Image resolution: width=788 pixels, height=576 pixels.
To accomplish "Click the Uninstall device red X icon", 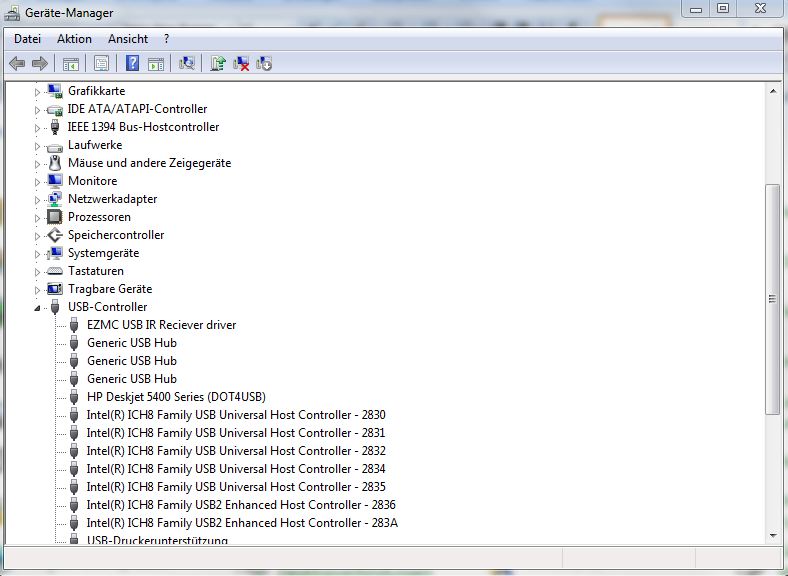I will click(241, 64).
